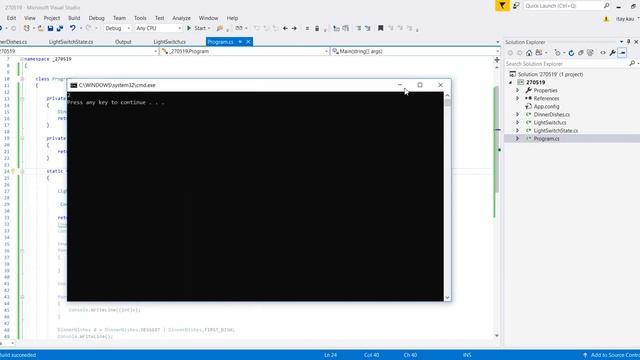Viewport: 640px width, 360px height.
Task: Click the Navigate Forward arrow in toolbar
Action: 294,28
